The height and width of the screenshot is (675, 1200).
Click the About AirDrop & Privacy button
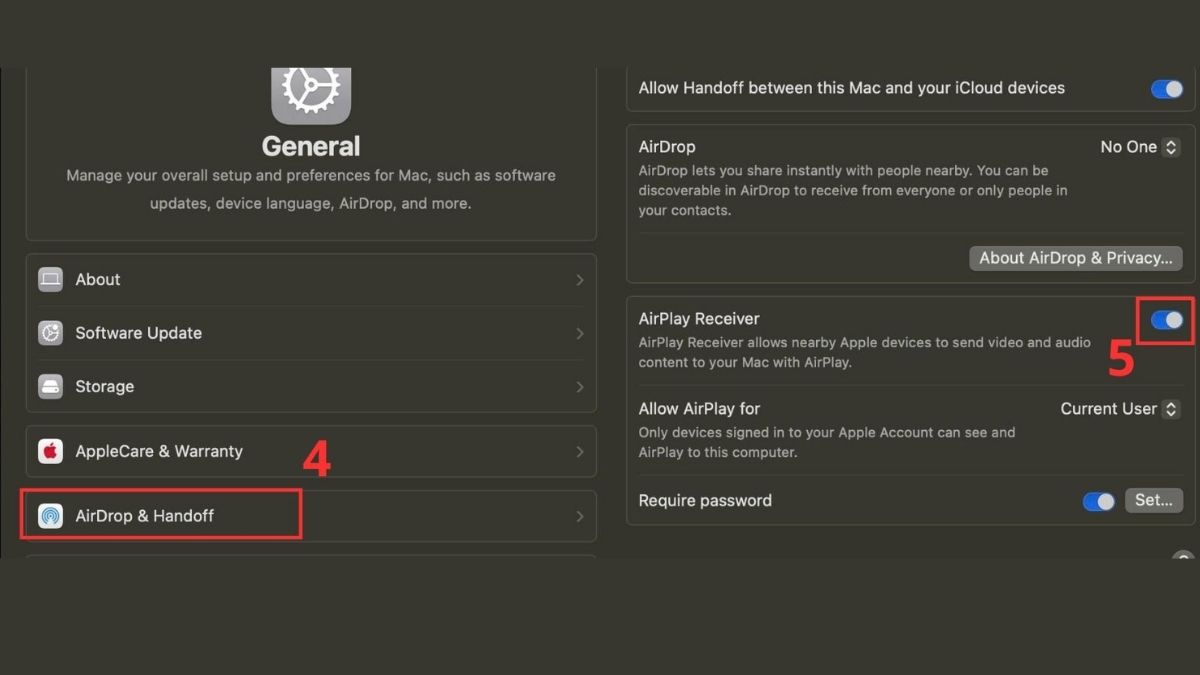(x=1075, y=258)
